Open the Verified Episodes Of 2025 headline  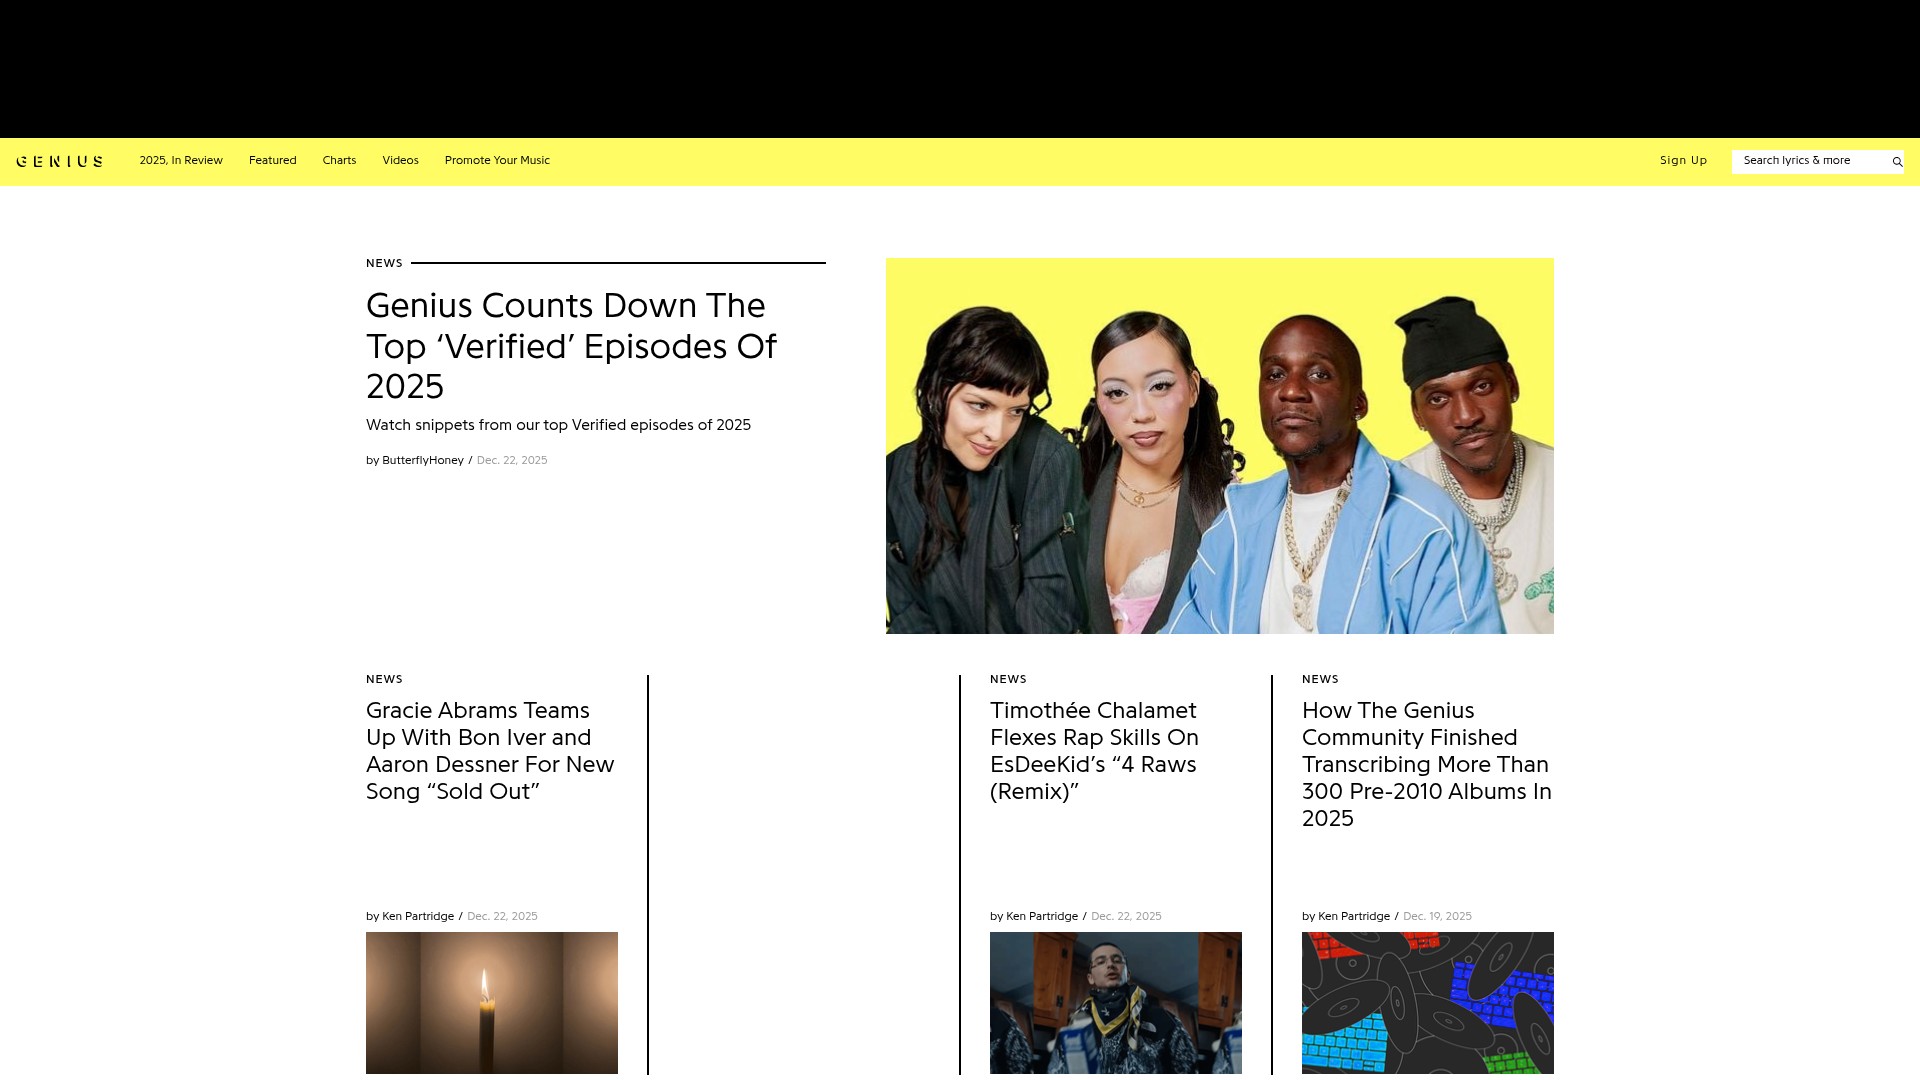[571, 346]
